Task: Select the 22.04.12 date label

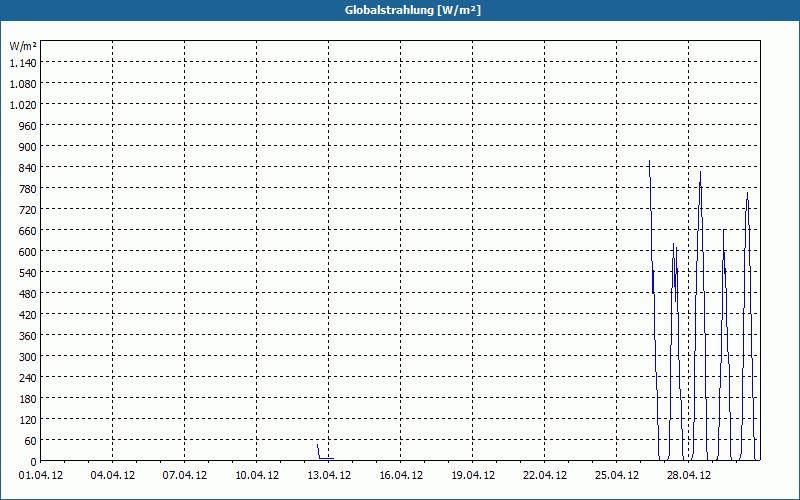Action: click(x=544, y=476)
